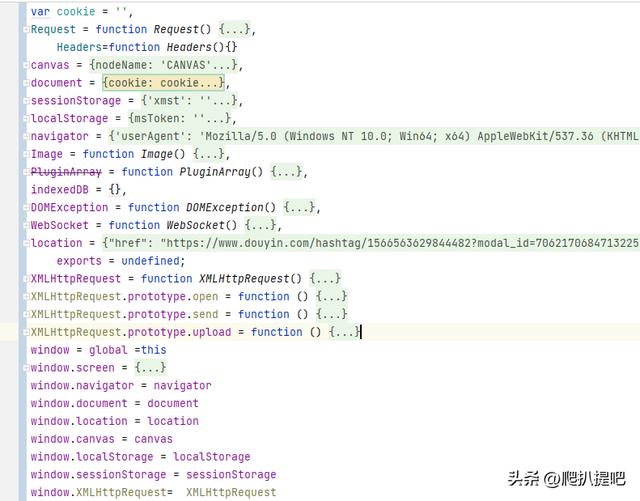The width and height of the screenshot is (640, 501).
Task: Click gutter fold icon beside Request line
Action: click(25, 30)
